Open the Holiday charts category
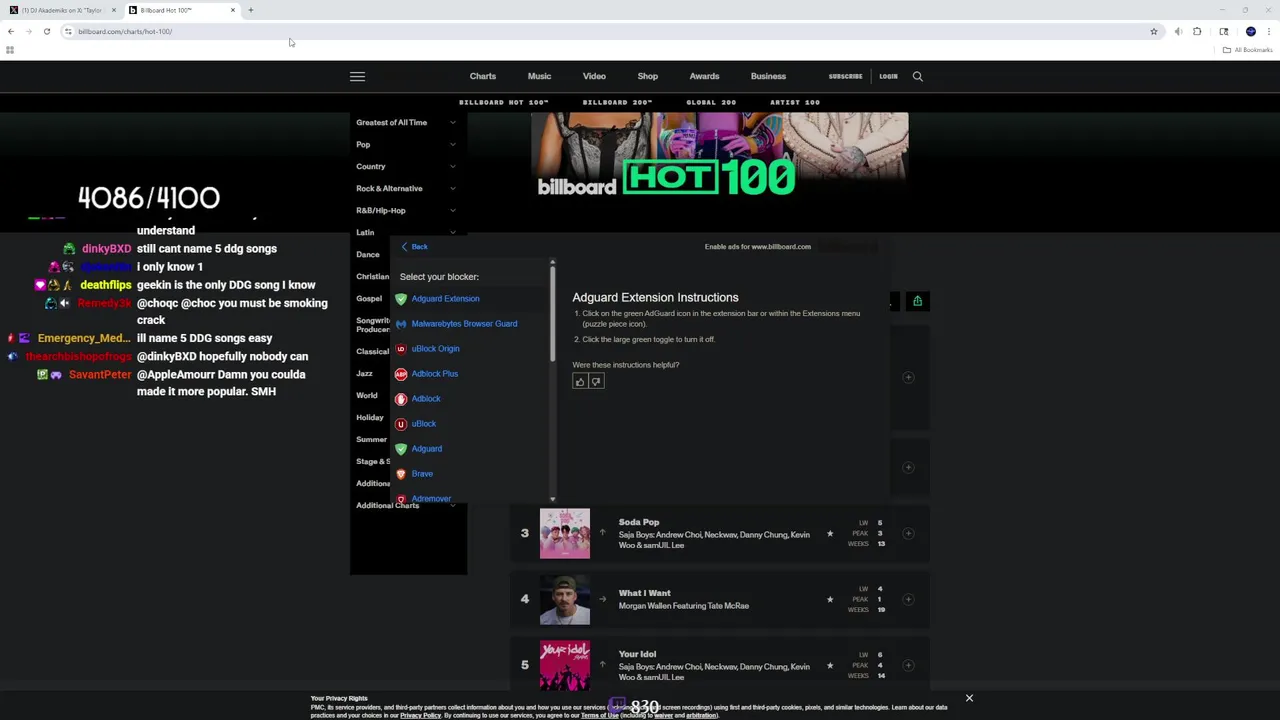The height and width of the screenshot is (720, 1280). pyautogui.click(x=369, y=417)
